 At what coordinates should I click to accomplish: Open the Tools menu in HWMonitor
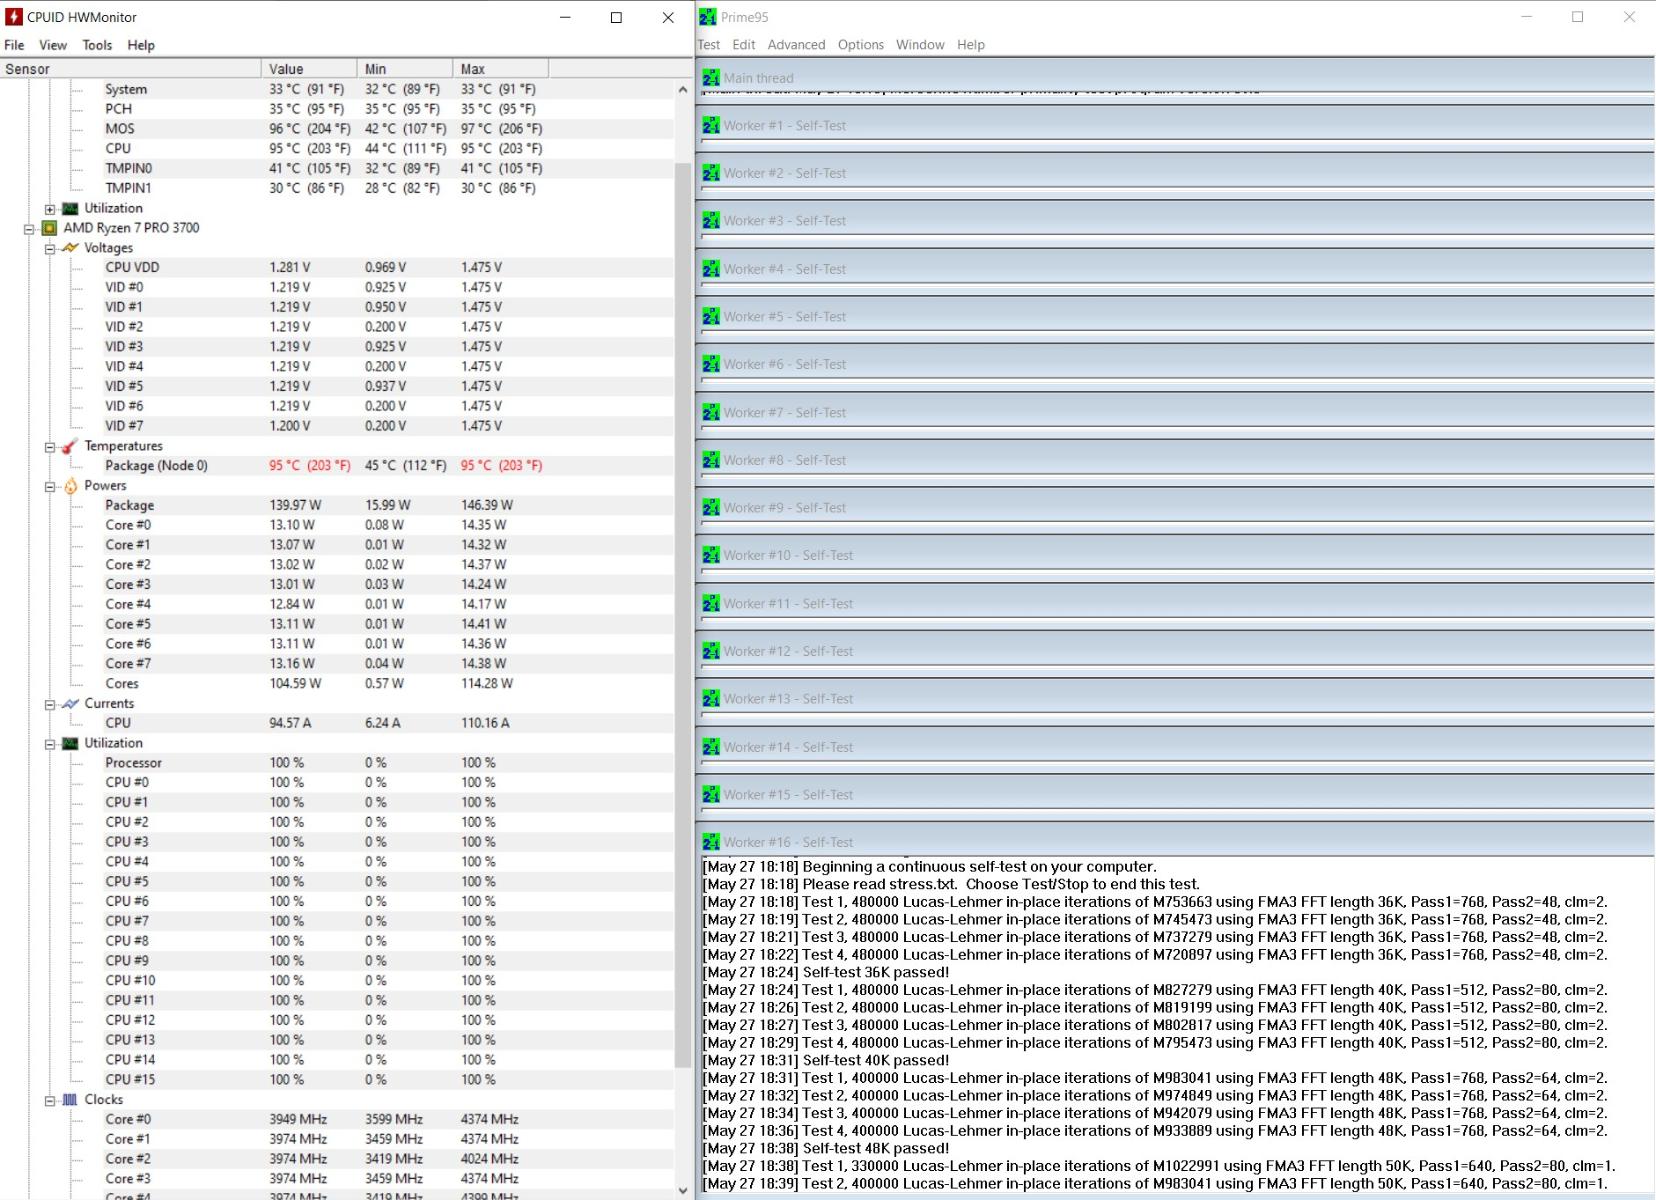[x=97, y=45]
